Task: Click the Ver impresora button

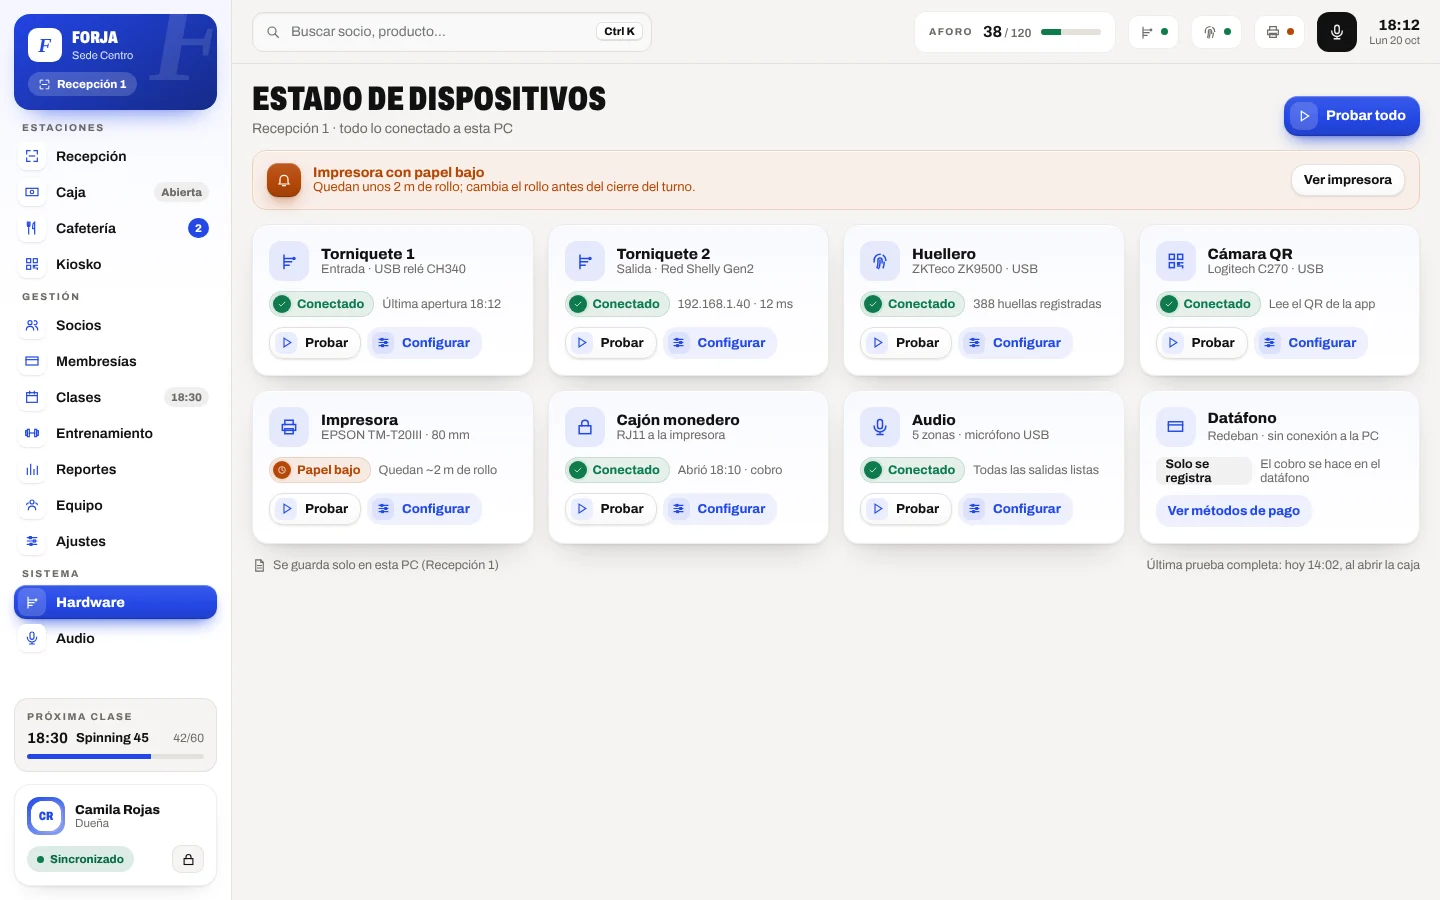Action: 1348,180
